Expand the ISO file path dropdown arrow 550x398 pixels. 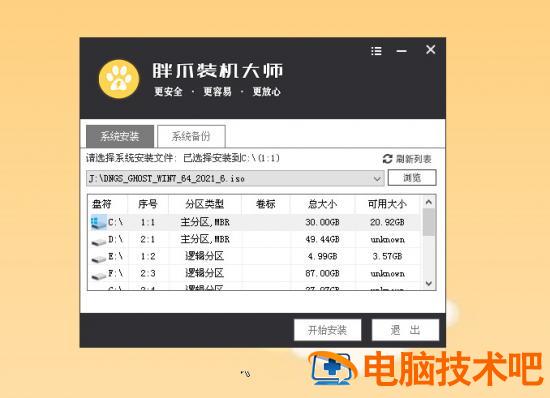(377, 179)
